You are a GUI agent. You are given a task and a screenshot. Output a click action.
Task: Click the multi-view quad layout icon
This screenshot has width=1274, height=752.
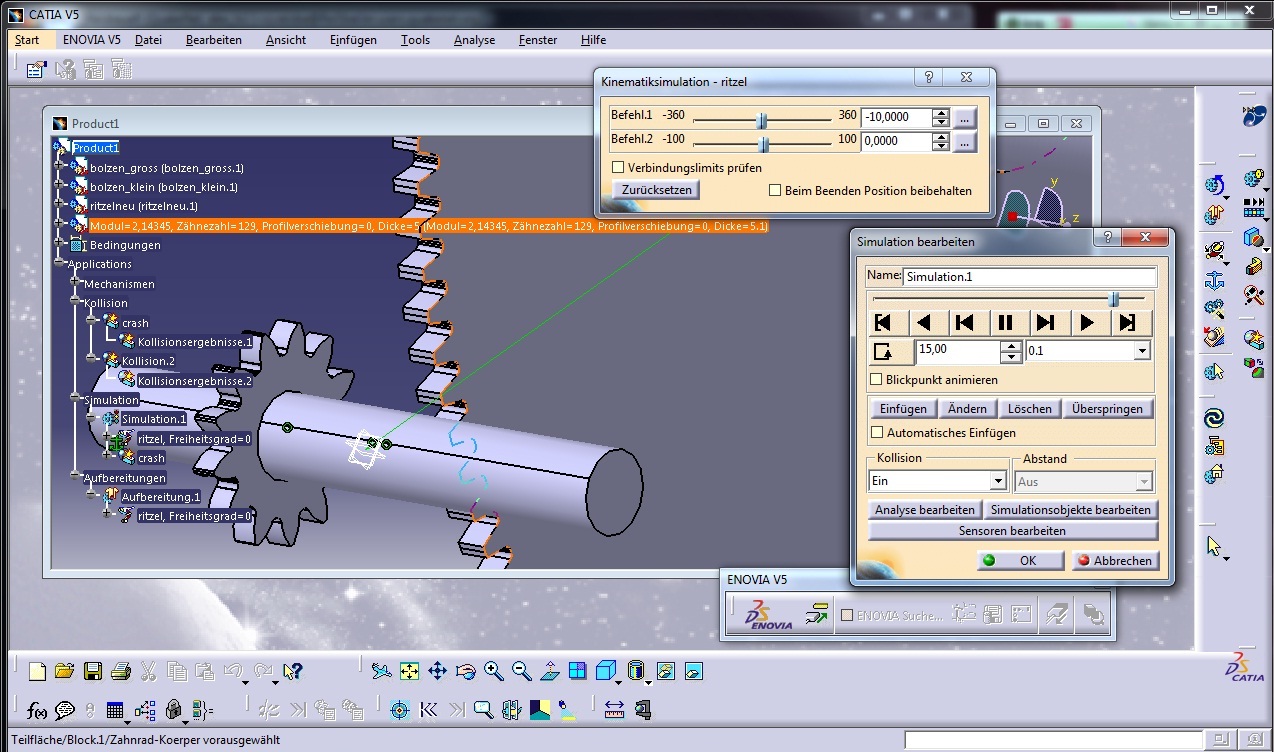pyautogui.click(x=577, y=671)
